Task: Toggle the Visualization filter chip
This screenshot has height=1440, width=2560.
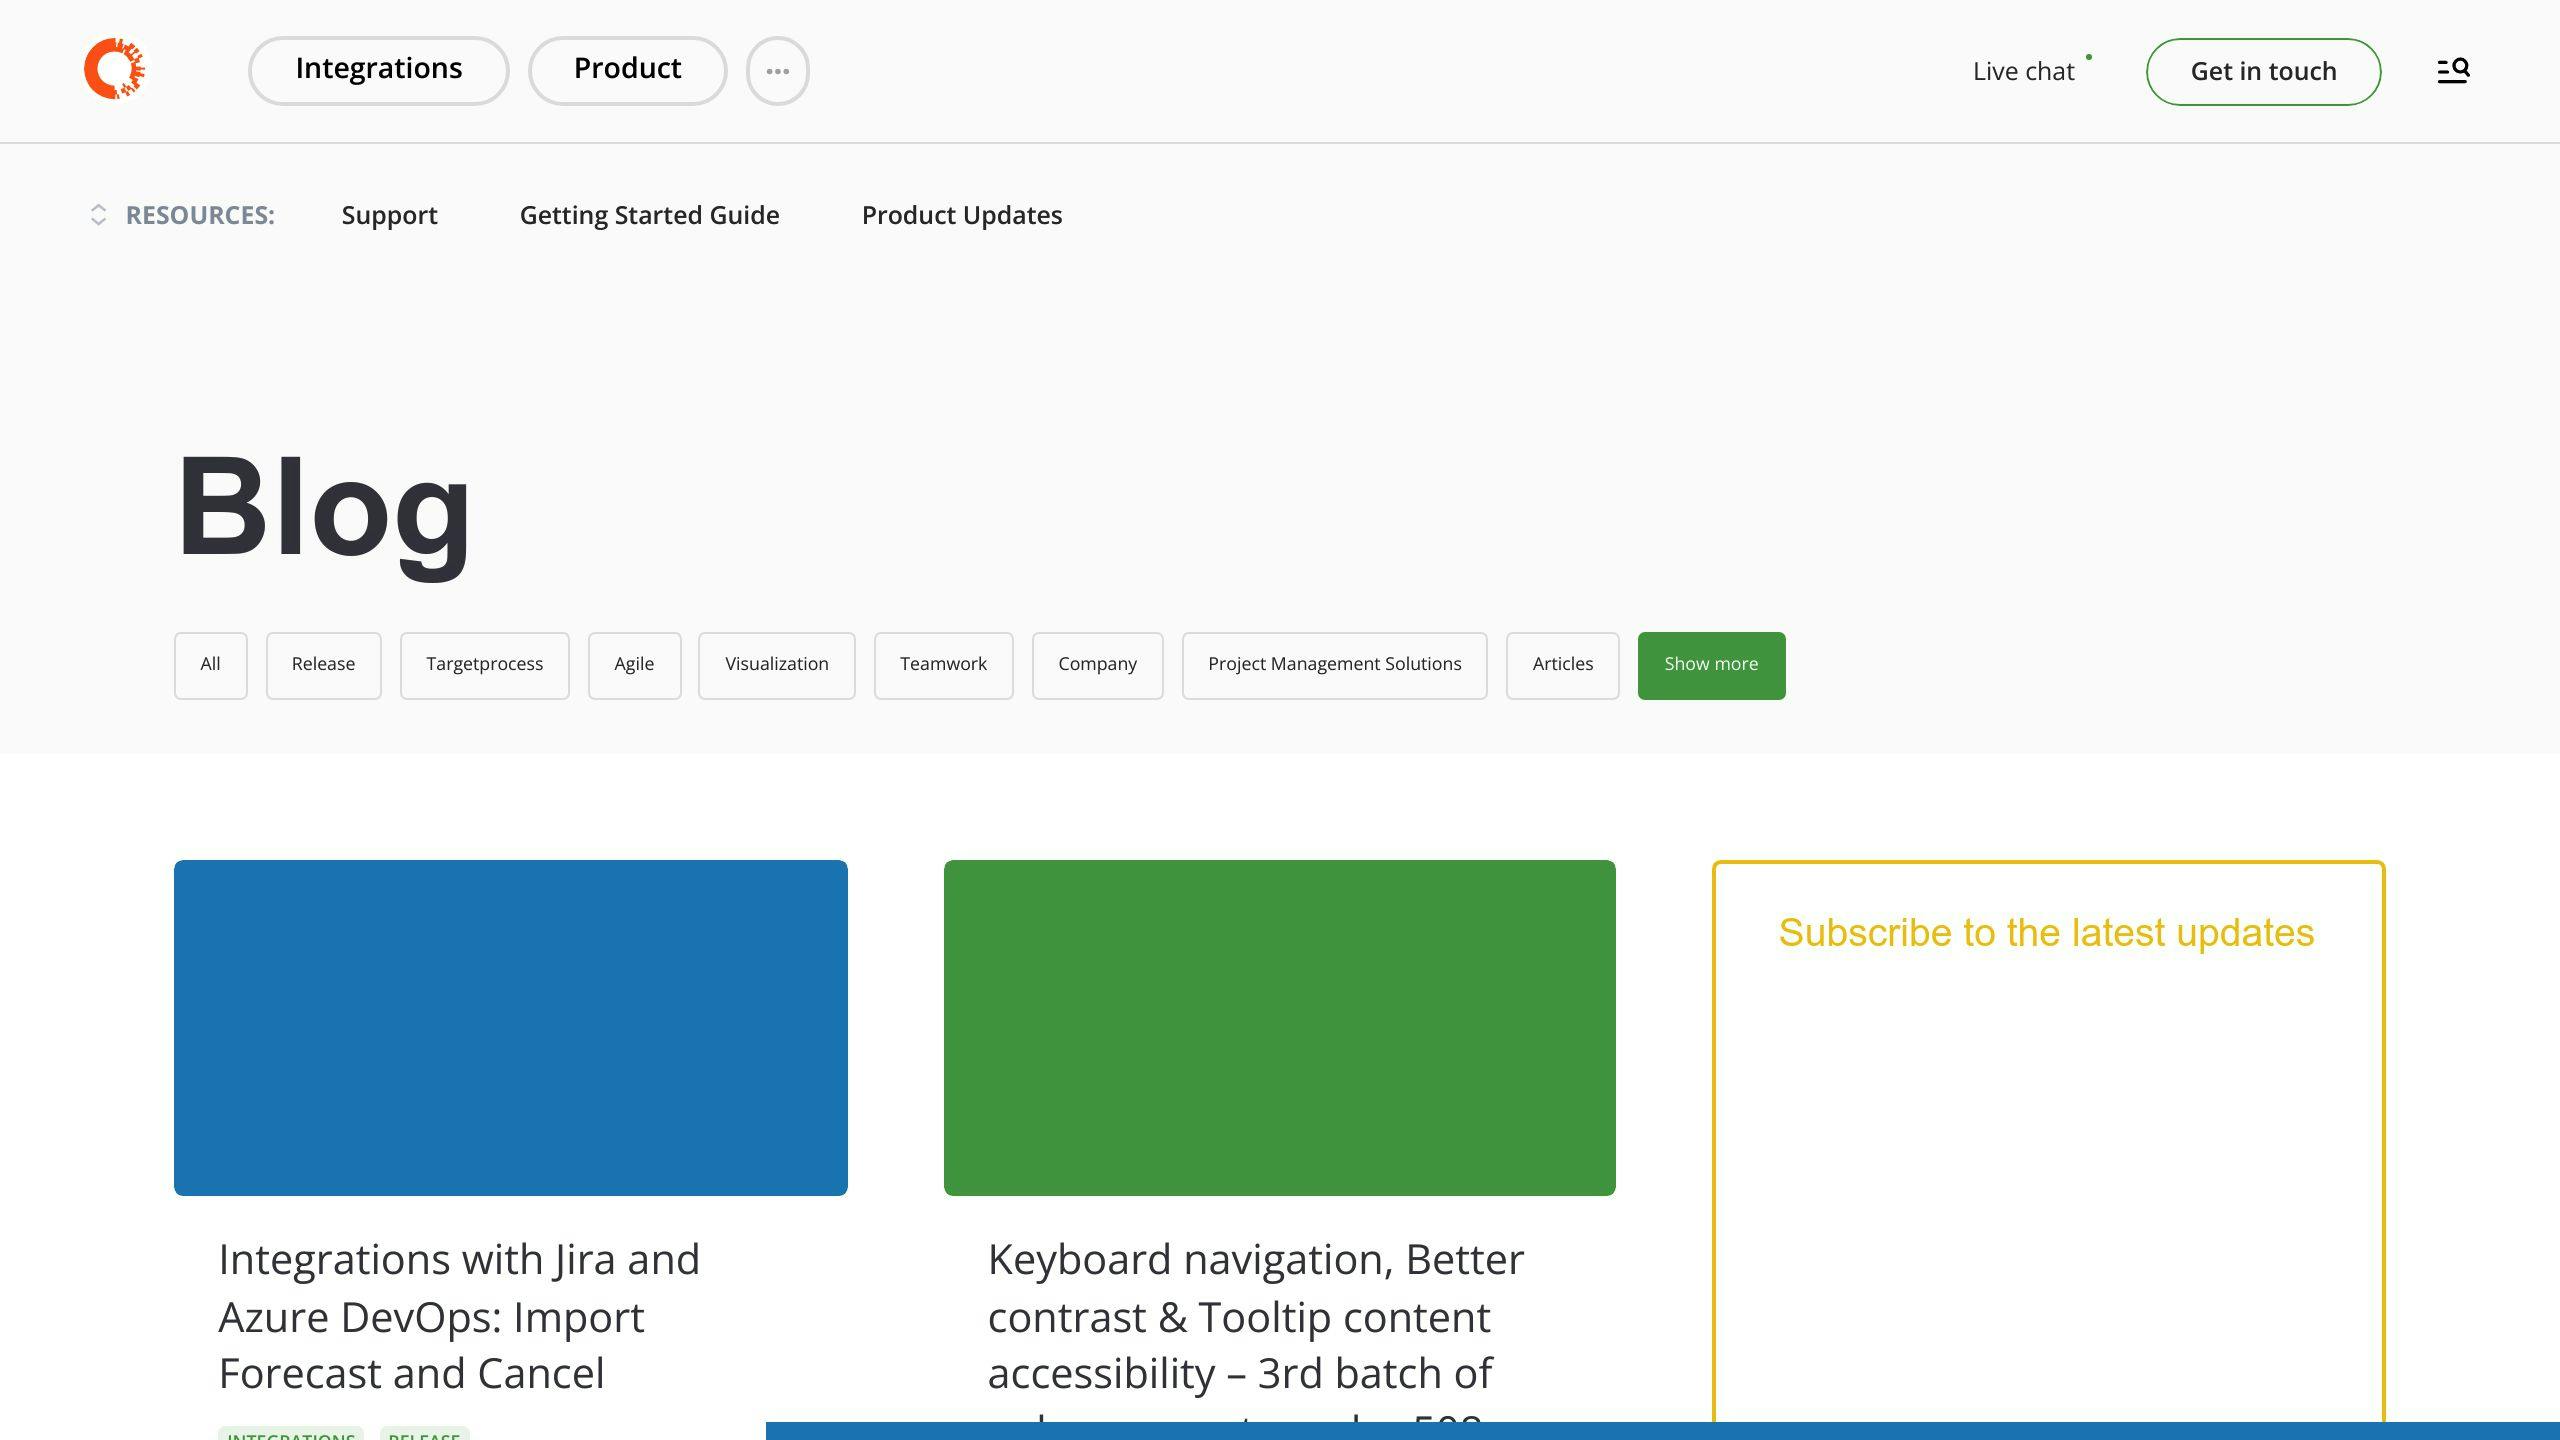Action: coord(776,665)
